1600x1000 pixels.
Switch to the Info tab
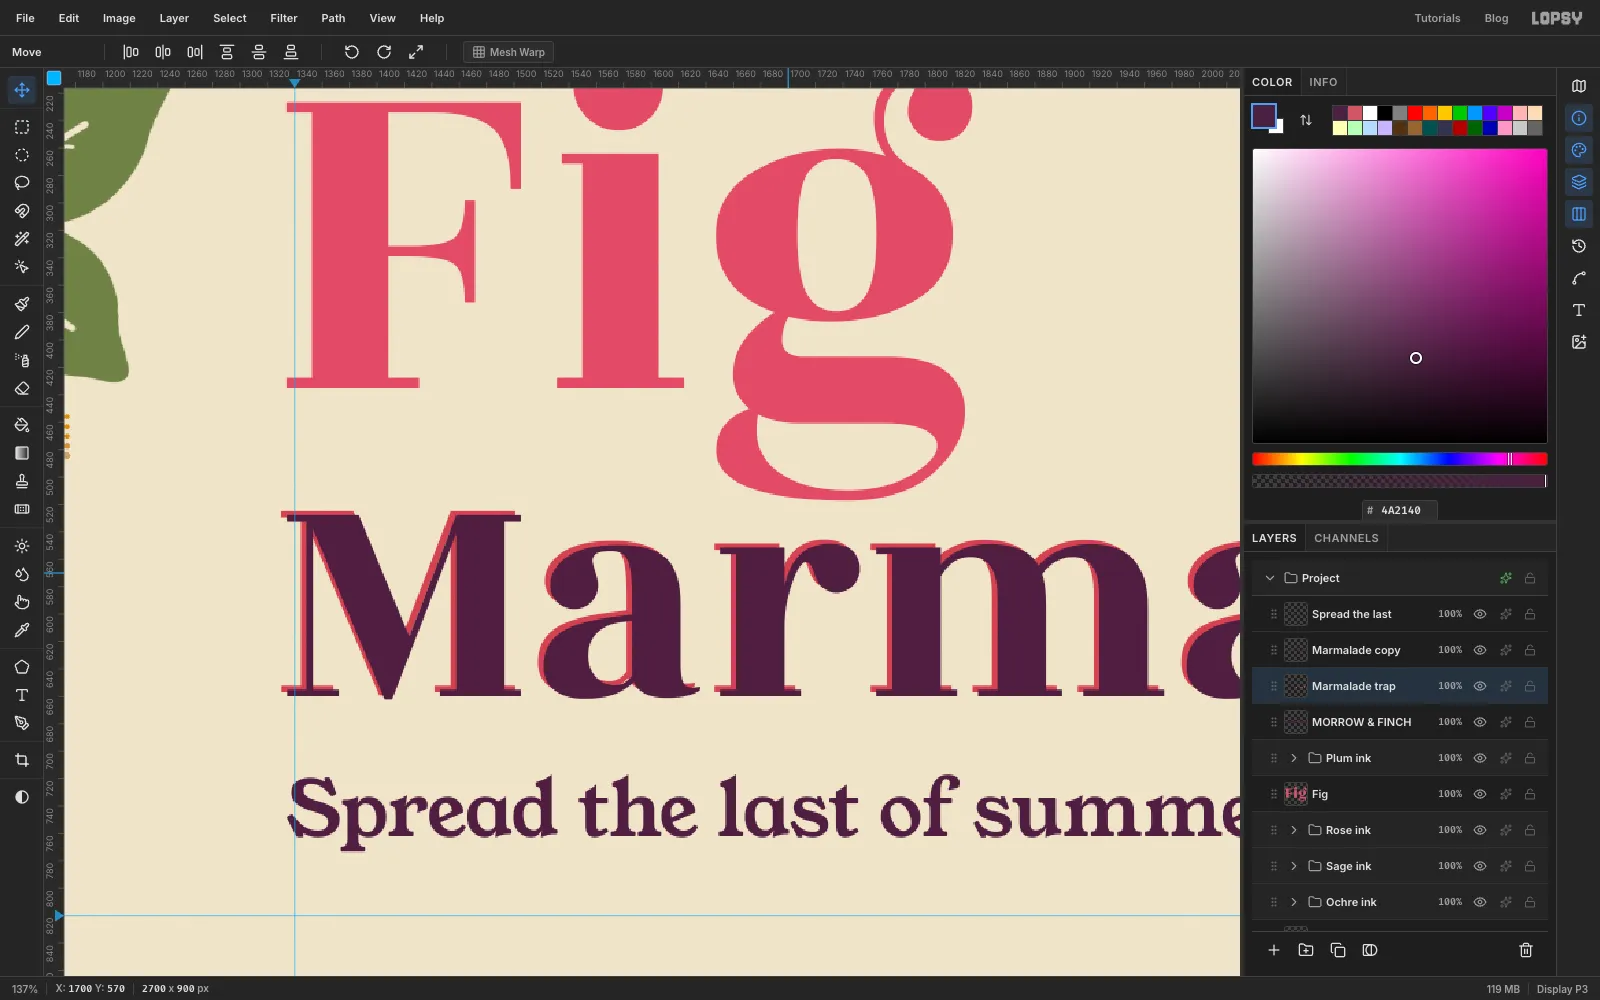(x=1323, y=82)
